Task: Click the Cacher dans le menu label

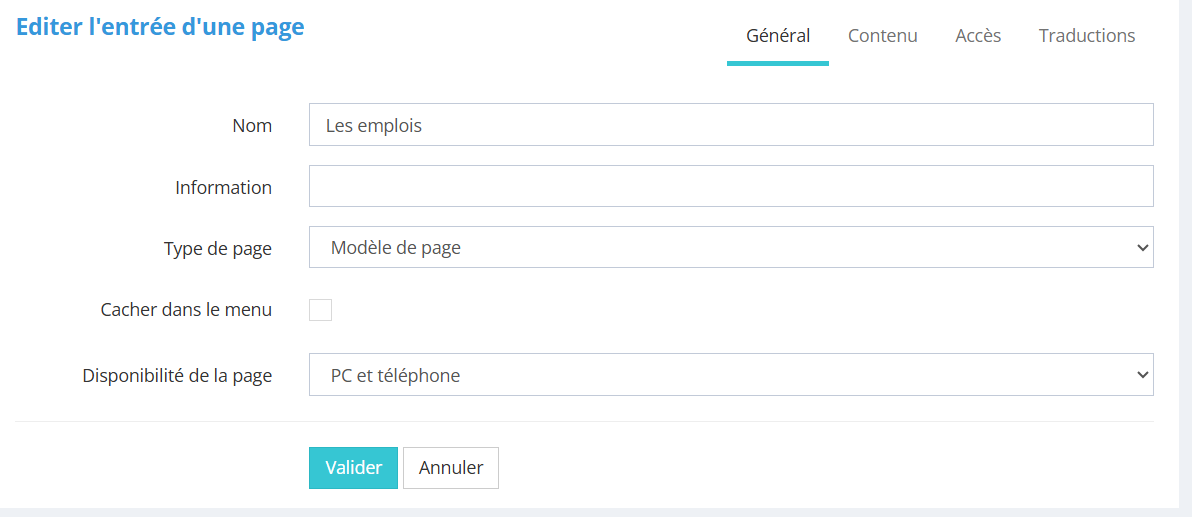Action: coord(186,310)
